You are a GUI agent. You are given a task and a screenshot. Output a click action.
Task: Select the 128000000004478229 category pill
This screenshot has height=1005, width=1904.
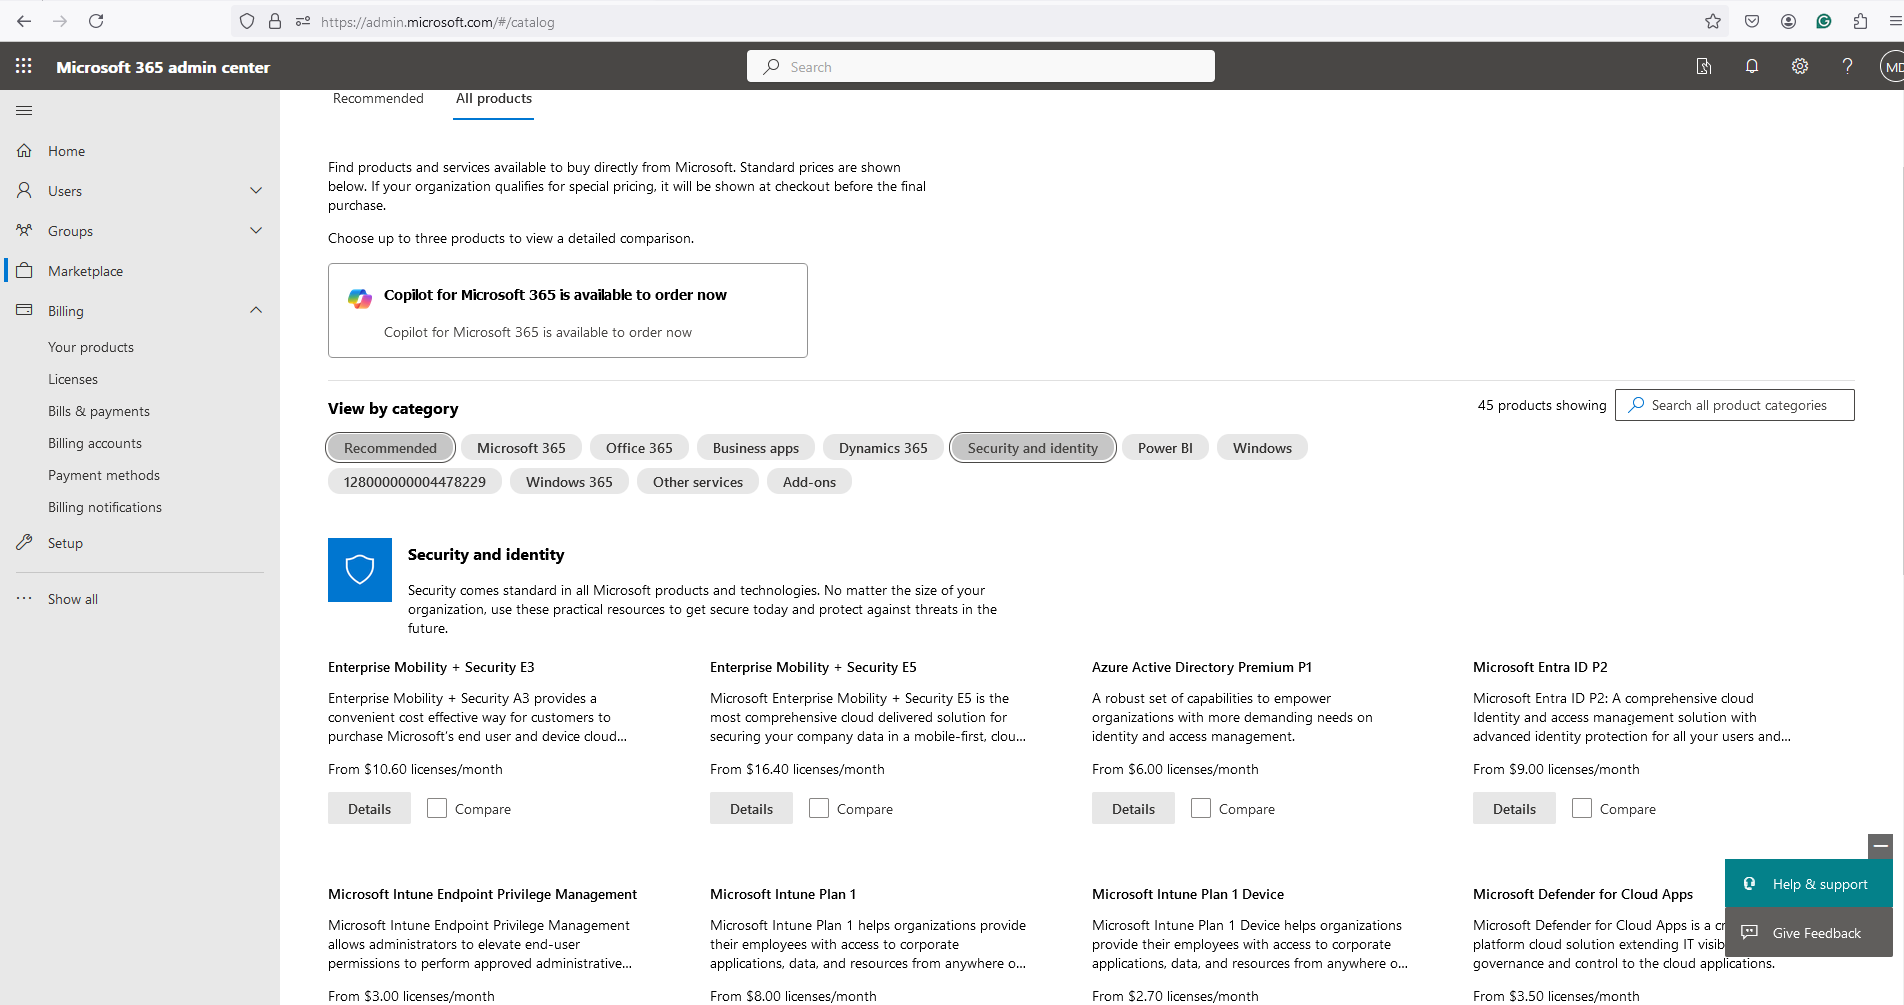[x=415, y=482]
